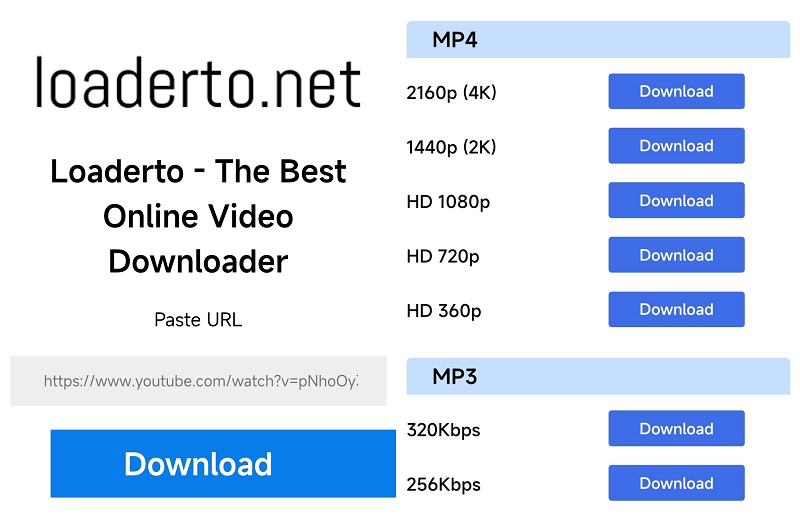The height and width of the screenshot is (531, 800).
Task: Download the HD 720p MP4
Action: coord(676,255)
